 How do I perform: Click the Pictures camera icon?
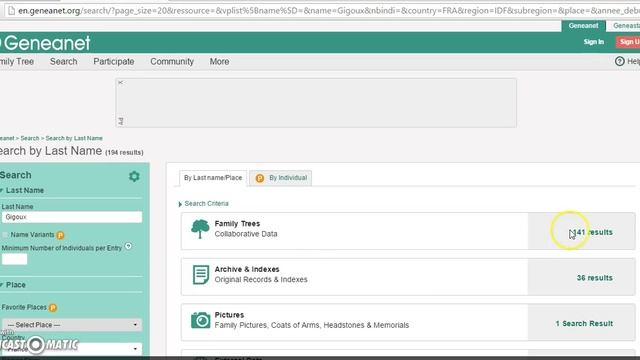pyautogui.click(x=200, y=320)
